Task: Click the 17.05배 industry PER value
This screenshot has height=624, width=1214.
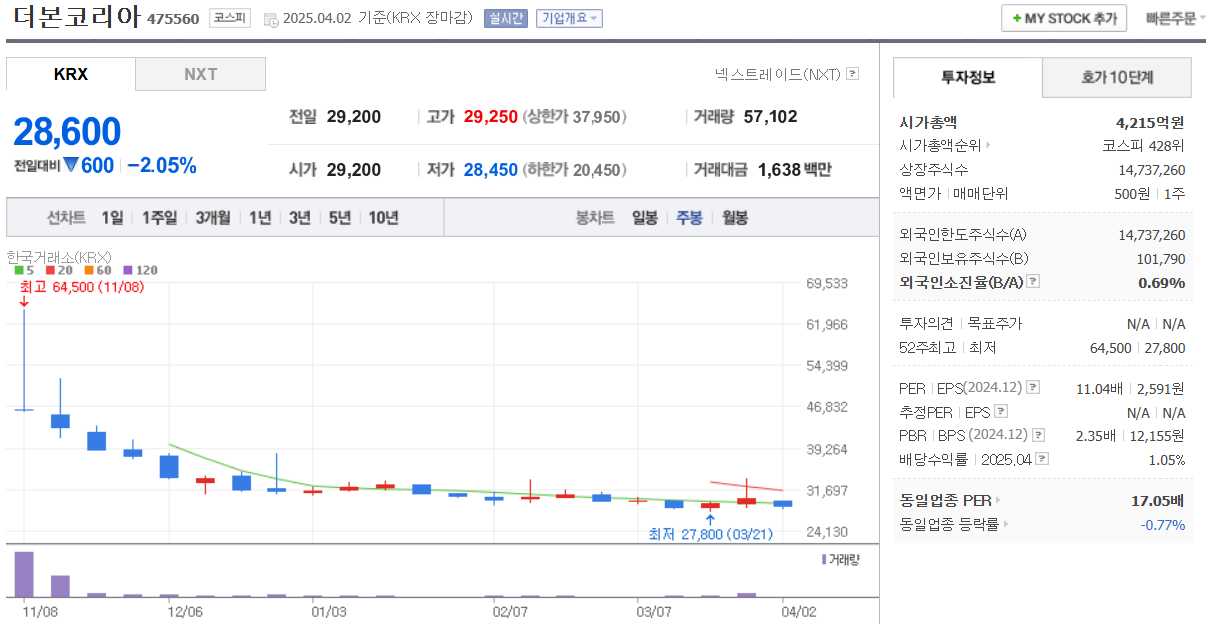Action: pyautogui.click(x=1158, y=500)
